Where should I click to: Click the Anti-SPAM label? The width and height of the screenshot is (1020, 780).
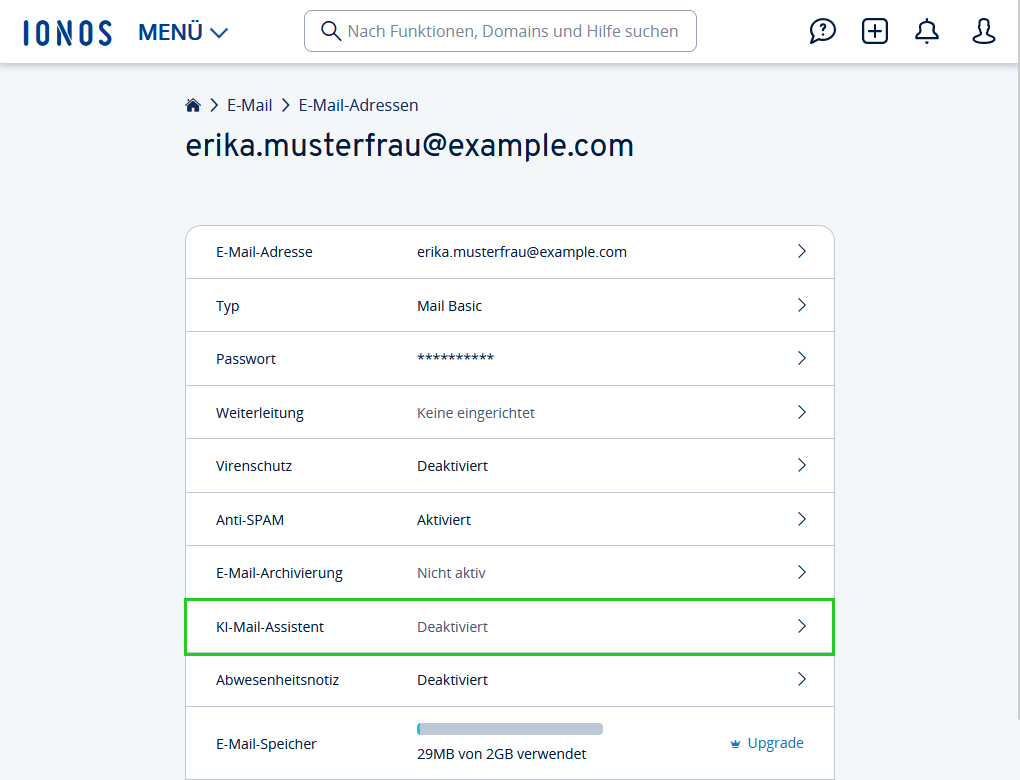250,520
